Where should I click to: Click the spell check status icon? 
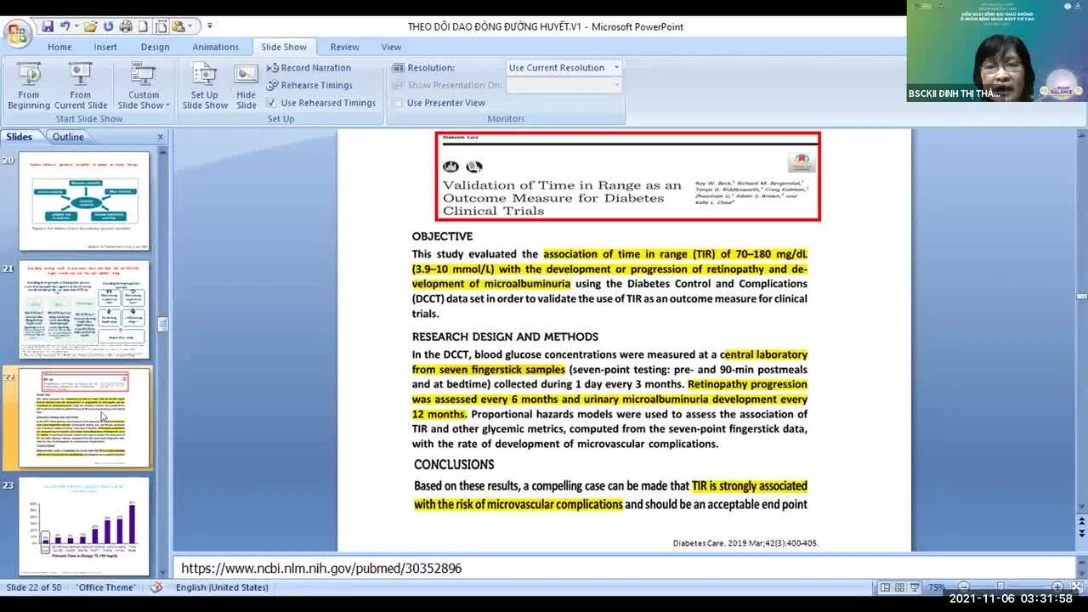tap(156, 588)
